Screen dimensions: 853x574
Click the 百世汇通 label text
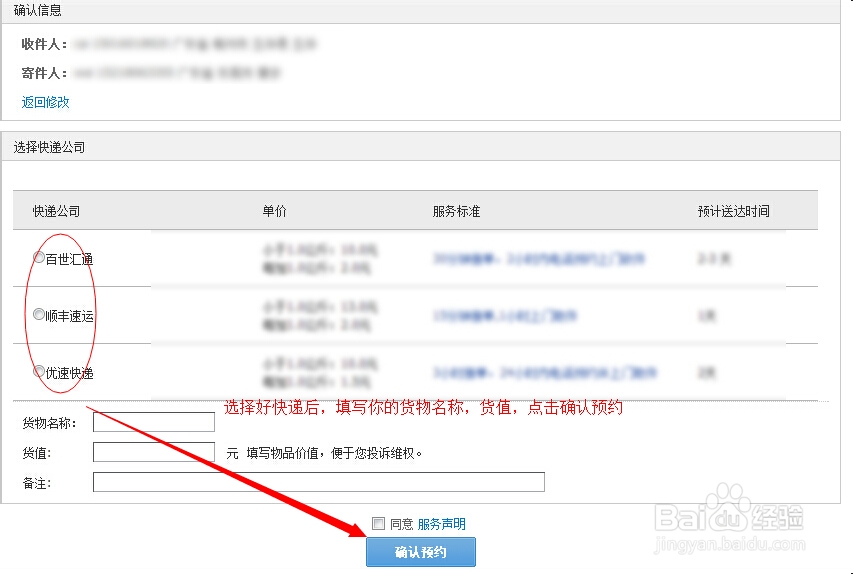point(69,259)
